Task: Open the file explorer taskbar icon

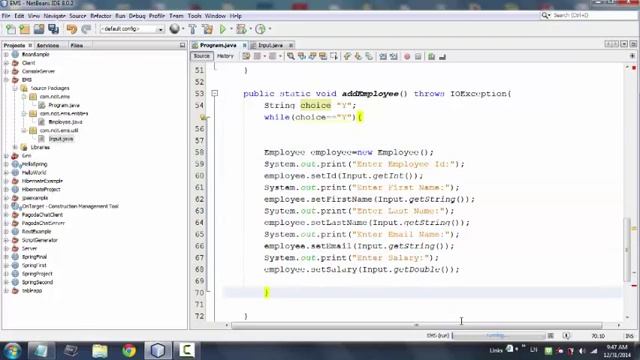Action: pyautogui.click(x=100, y=351)
